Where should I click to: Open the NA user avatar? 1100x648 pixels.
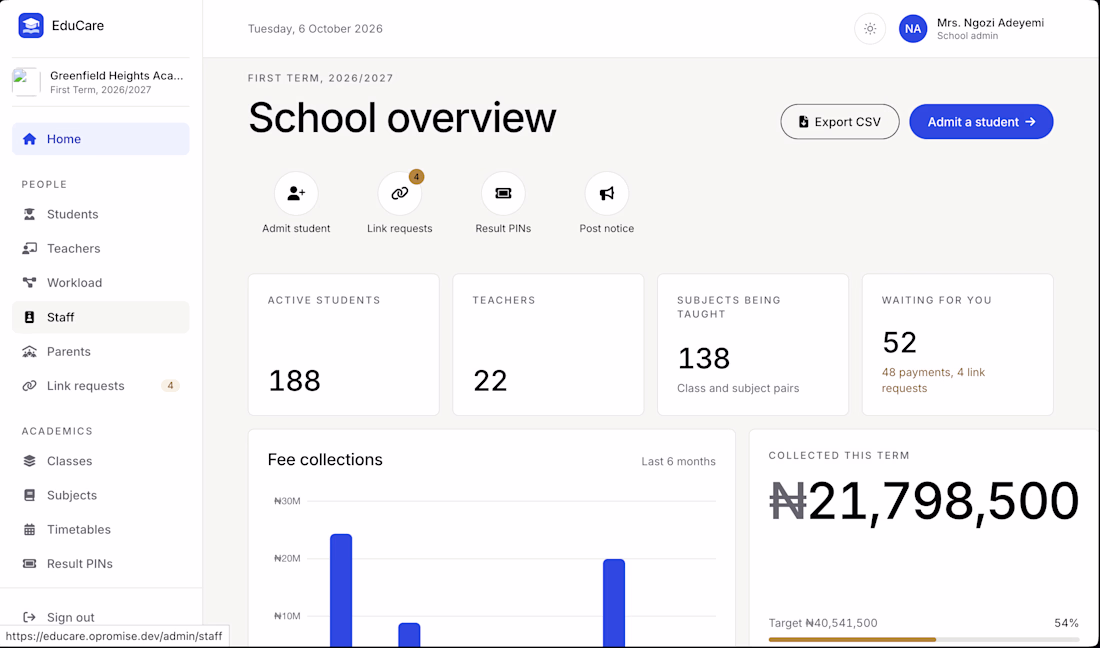(x=913, y=29)
